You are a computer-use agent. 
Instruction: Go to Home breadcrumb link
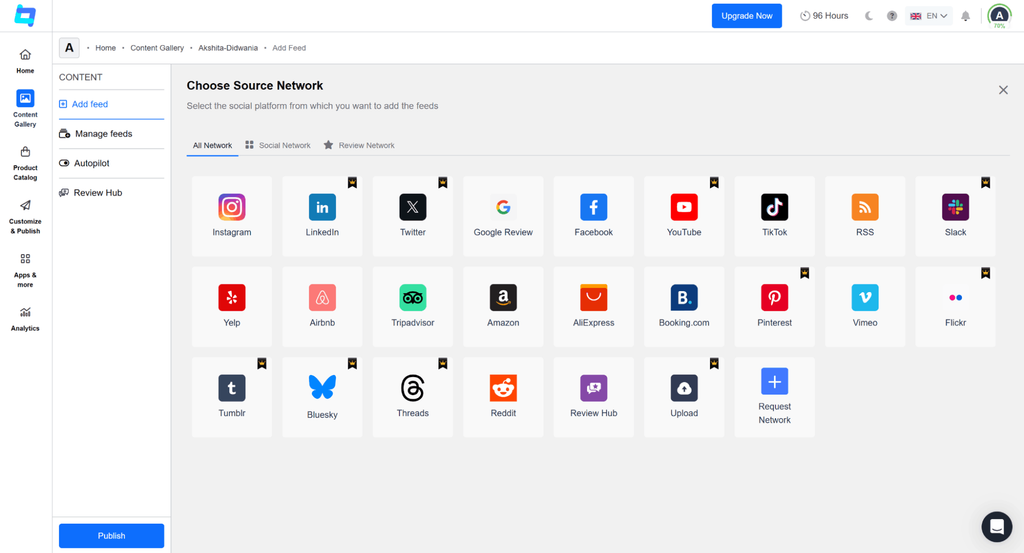click(105, 48)
